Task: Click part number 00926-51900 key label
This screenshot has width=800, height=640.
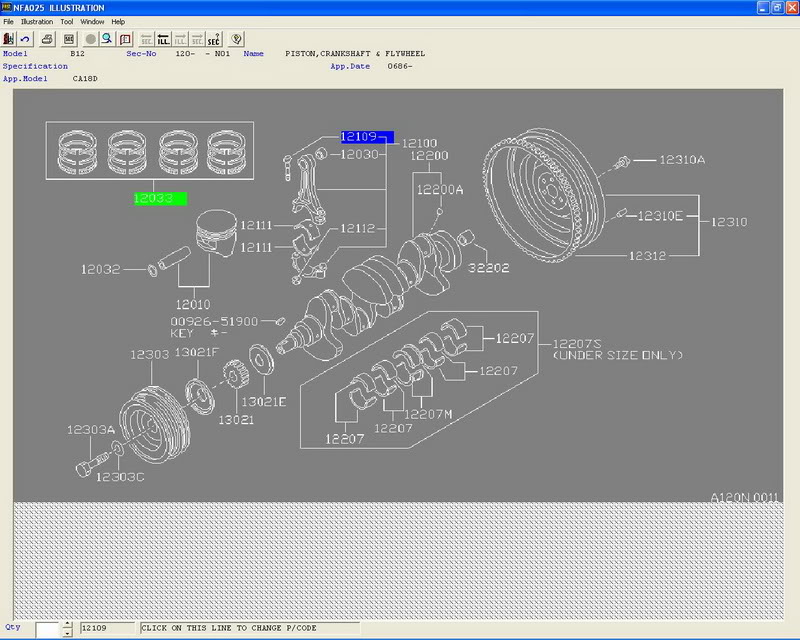Action: coord(214,322)
